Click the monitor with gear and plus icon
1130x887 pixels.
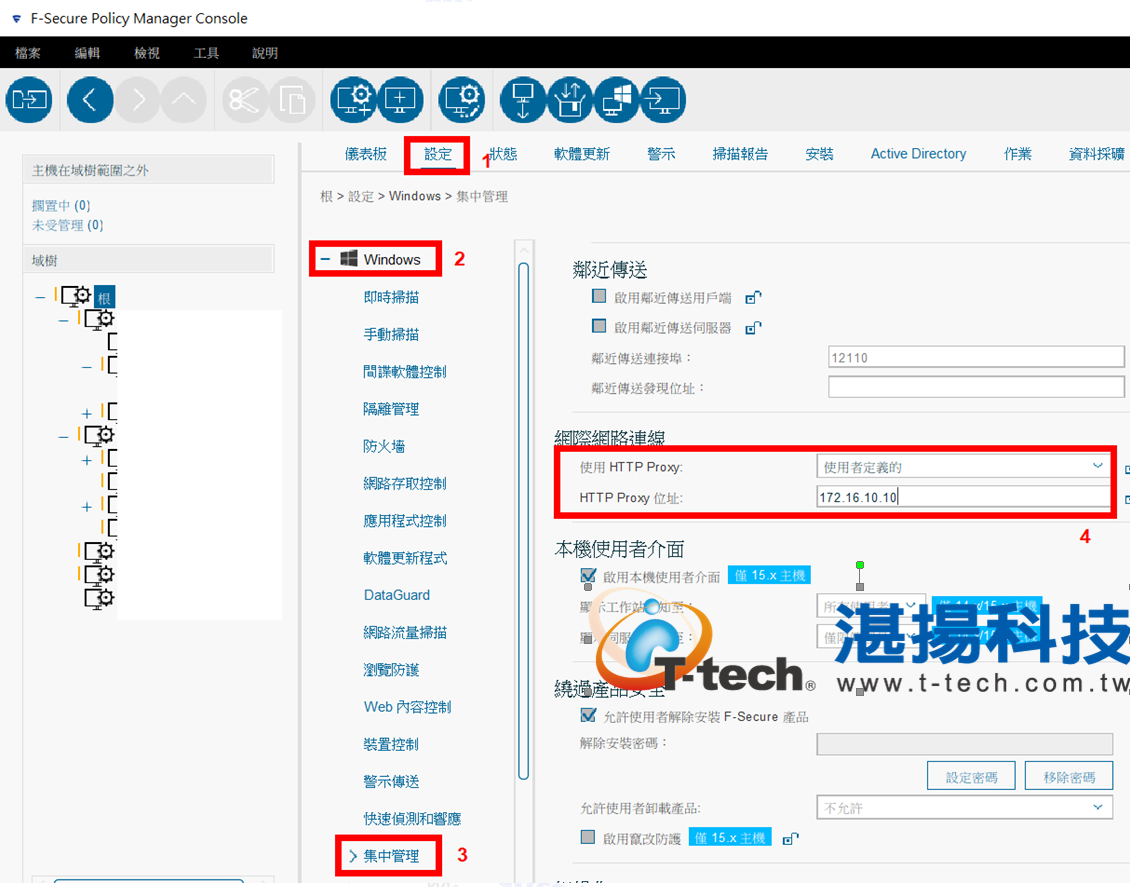(x=353, y=99)
